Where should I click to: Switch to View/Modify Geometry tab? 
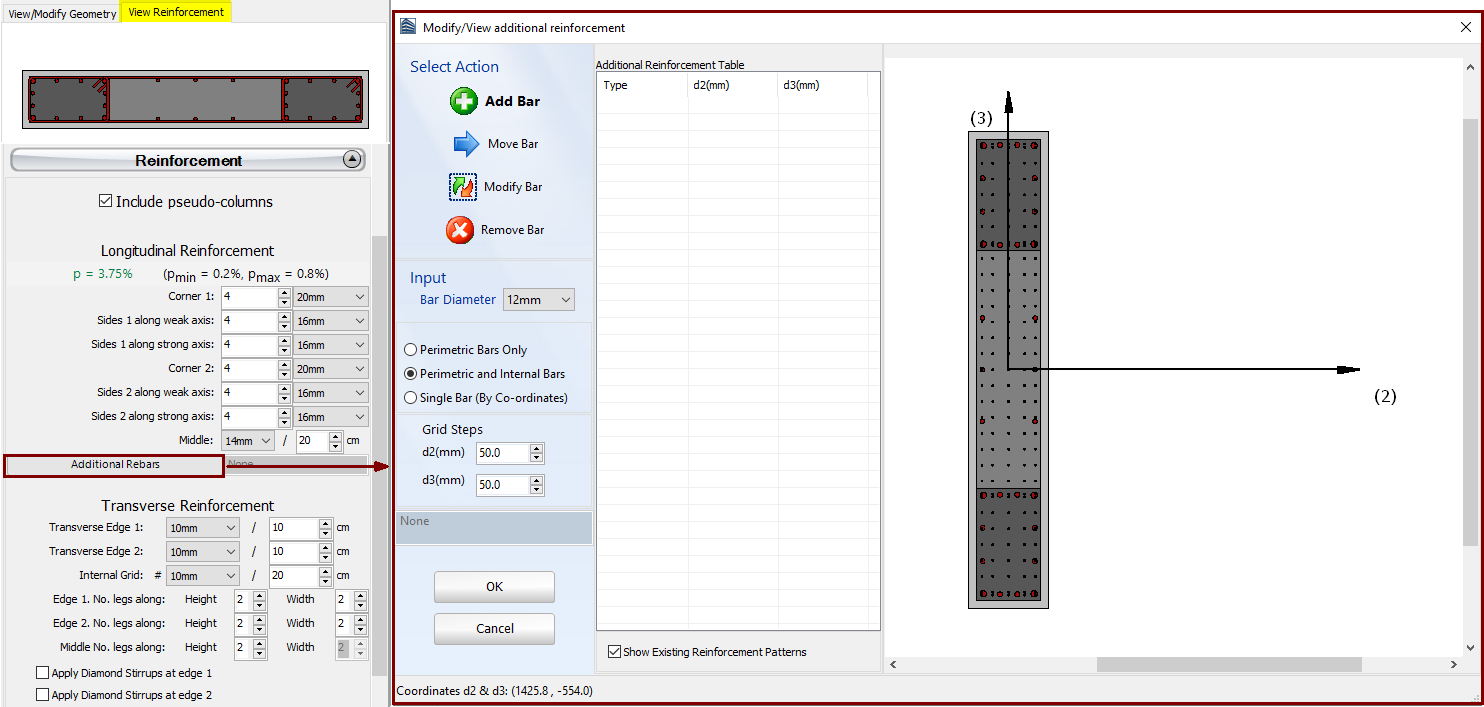click(62, 14)
